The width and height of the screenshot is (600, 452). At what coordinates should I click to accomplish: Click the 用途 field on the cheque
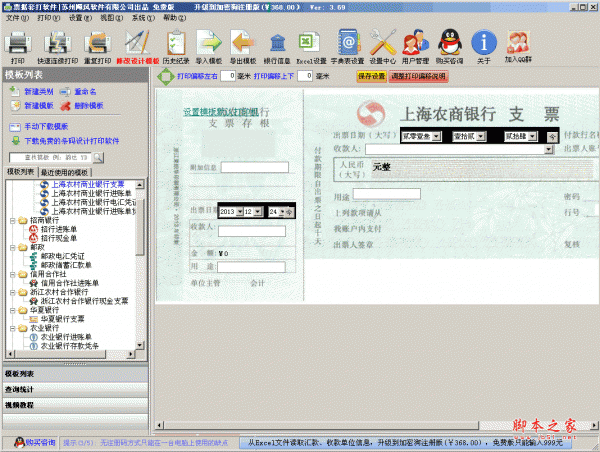[x=386, y=194]
